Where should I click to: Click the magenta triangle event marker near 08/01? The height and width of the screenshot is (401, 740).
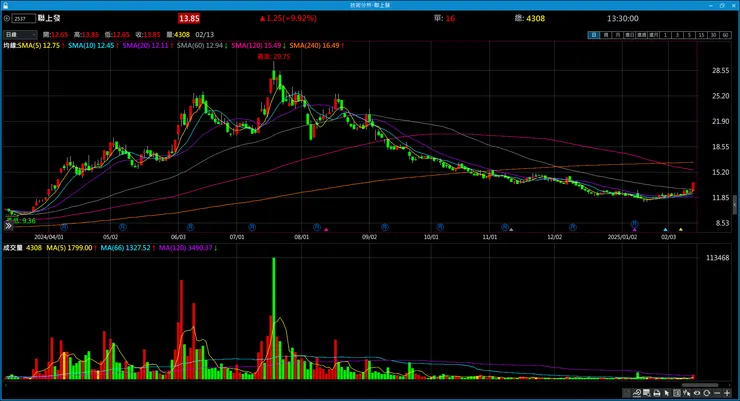326,230
